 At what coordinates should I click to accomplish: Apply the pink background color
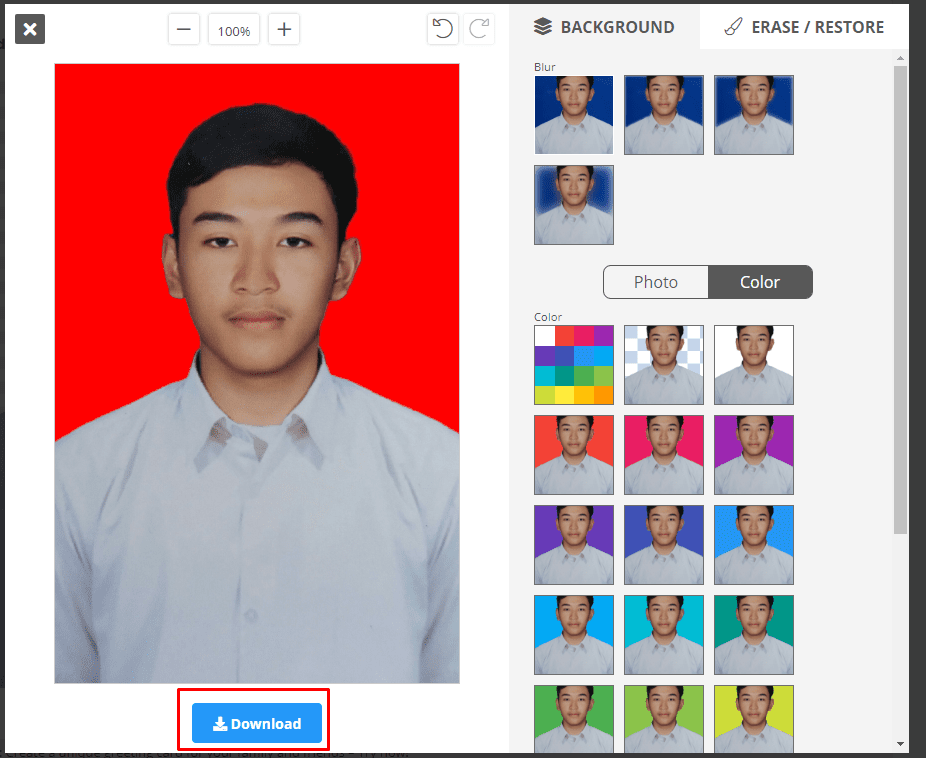pos(663,454)
